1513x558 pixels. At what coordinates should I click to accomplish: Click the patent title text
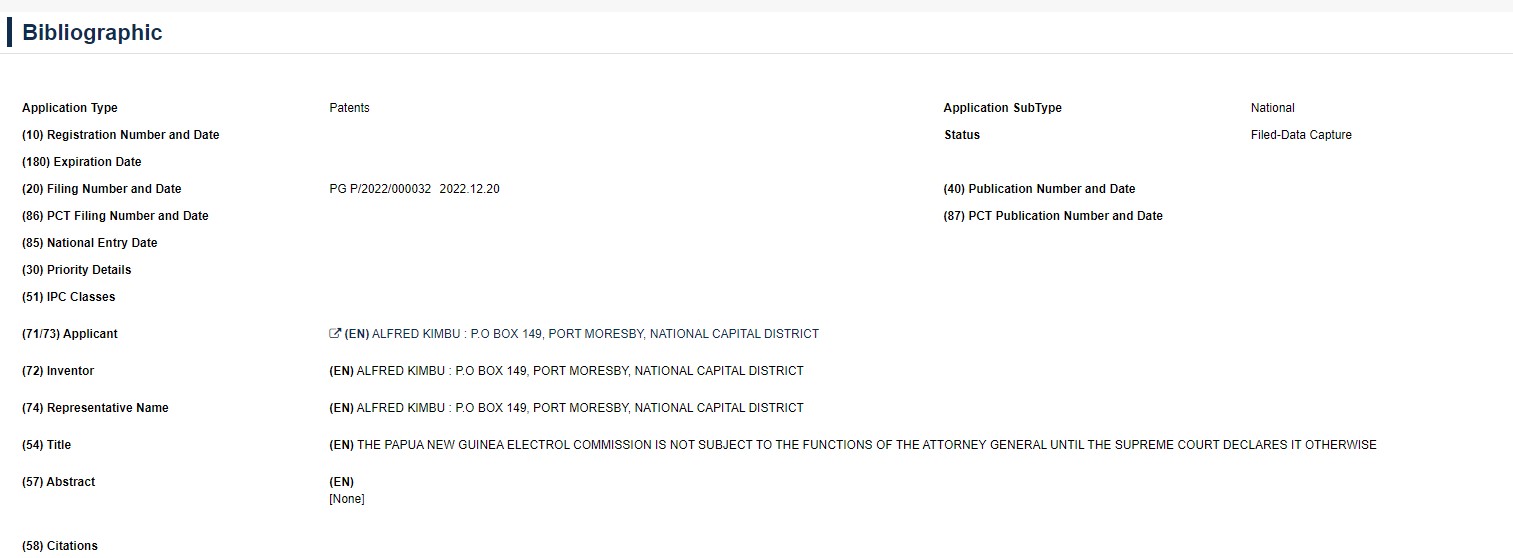(853, 445)
